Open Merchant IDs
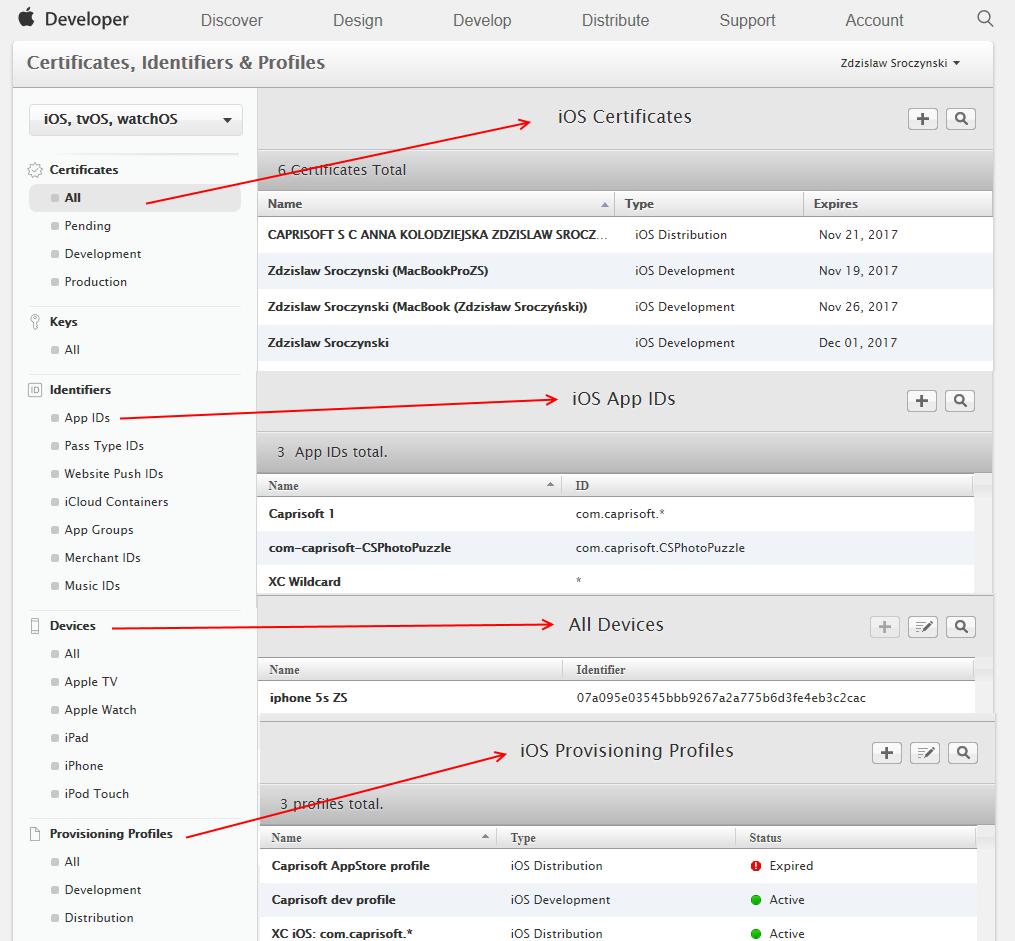 pyautogui.click(x=102, y=557)
